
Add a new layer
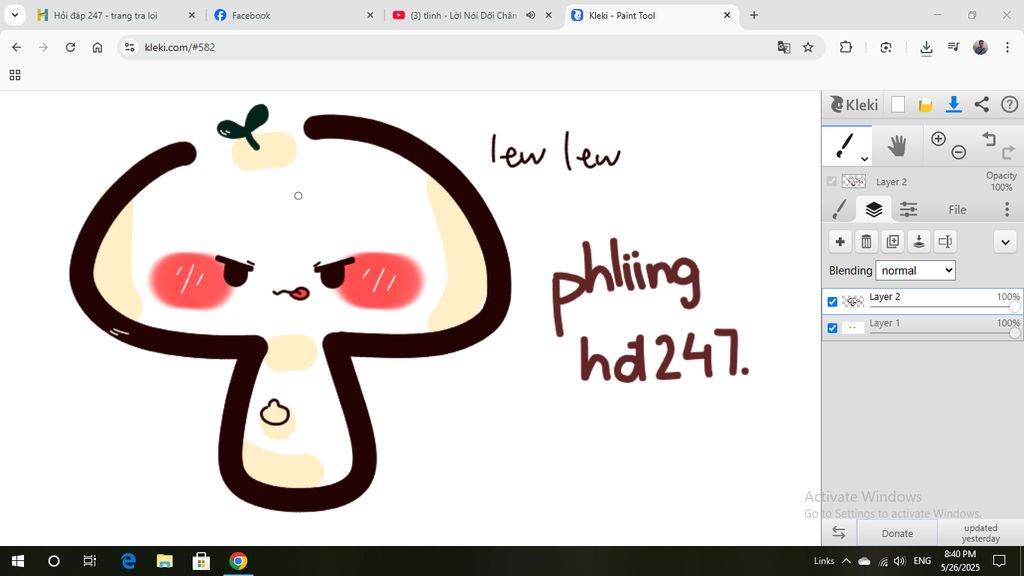pos(840,242)
